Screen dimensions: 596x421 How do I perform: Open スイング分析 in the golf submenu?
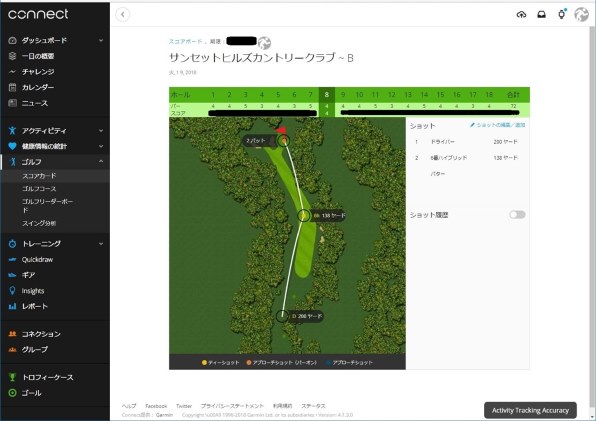coord(39,223)
